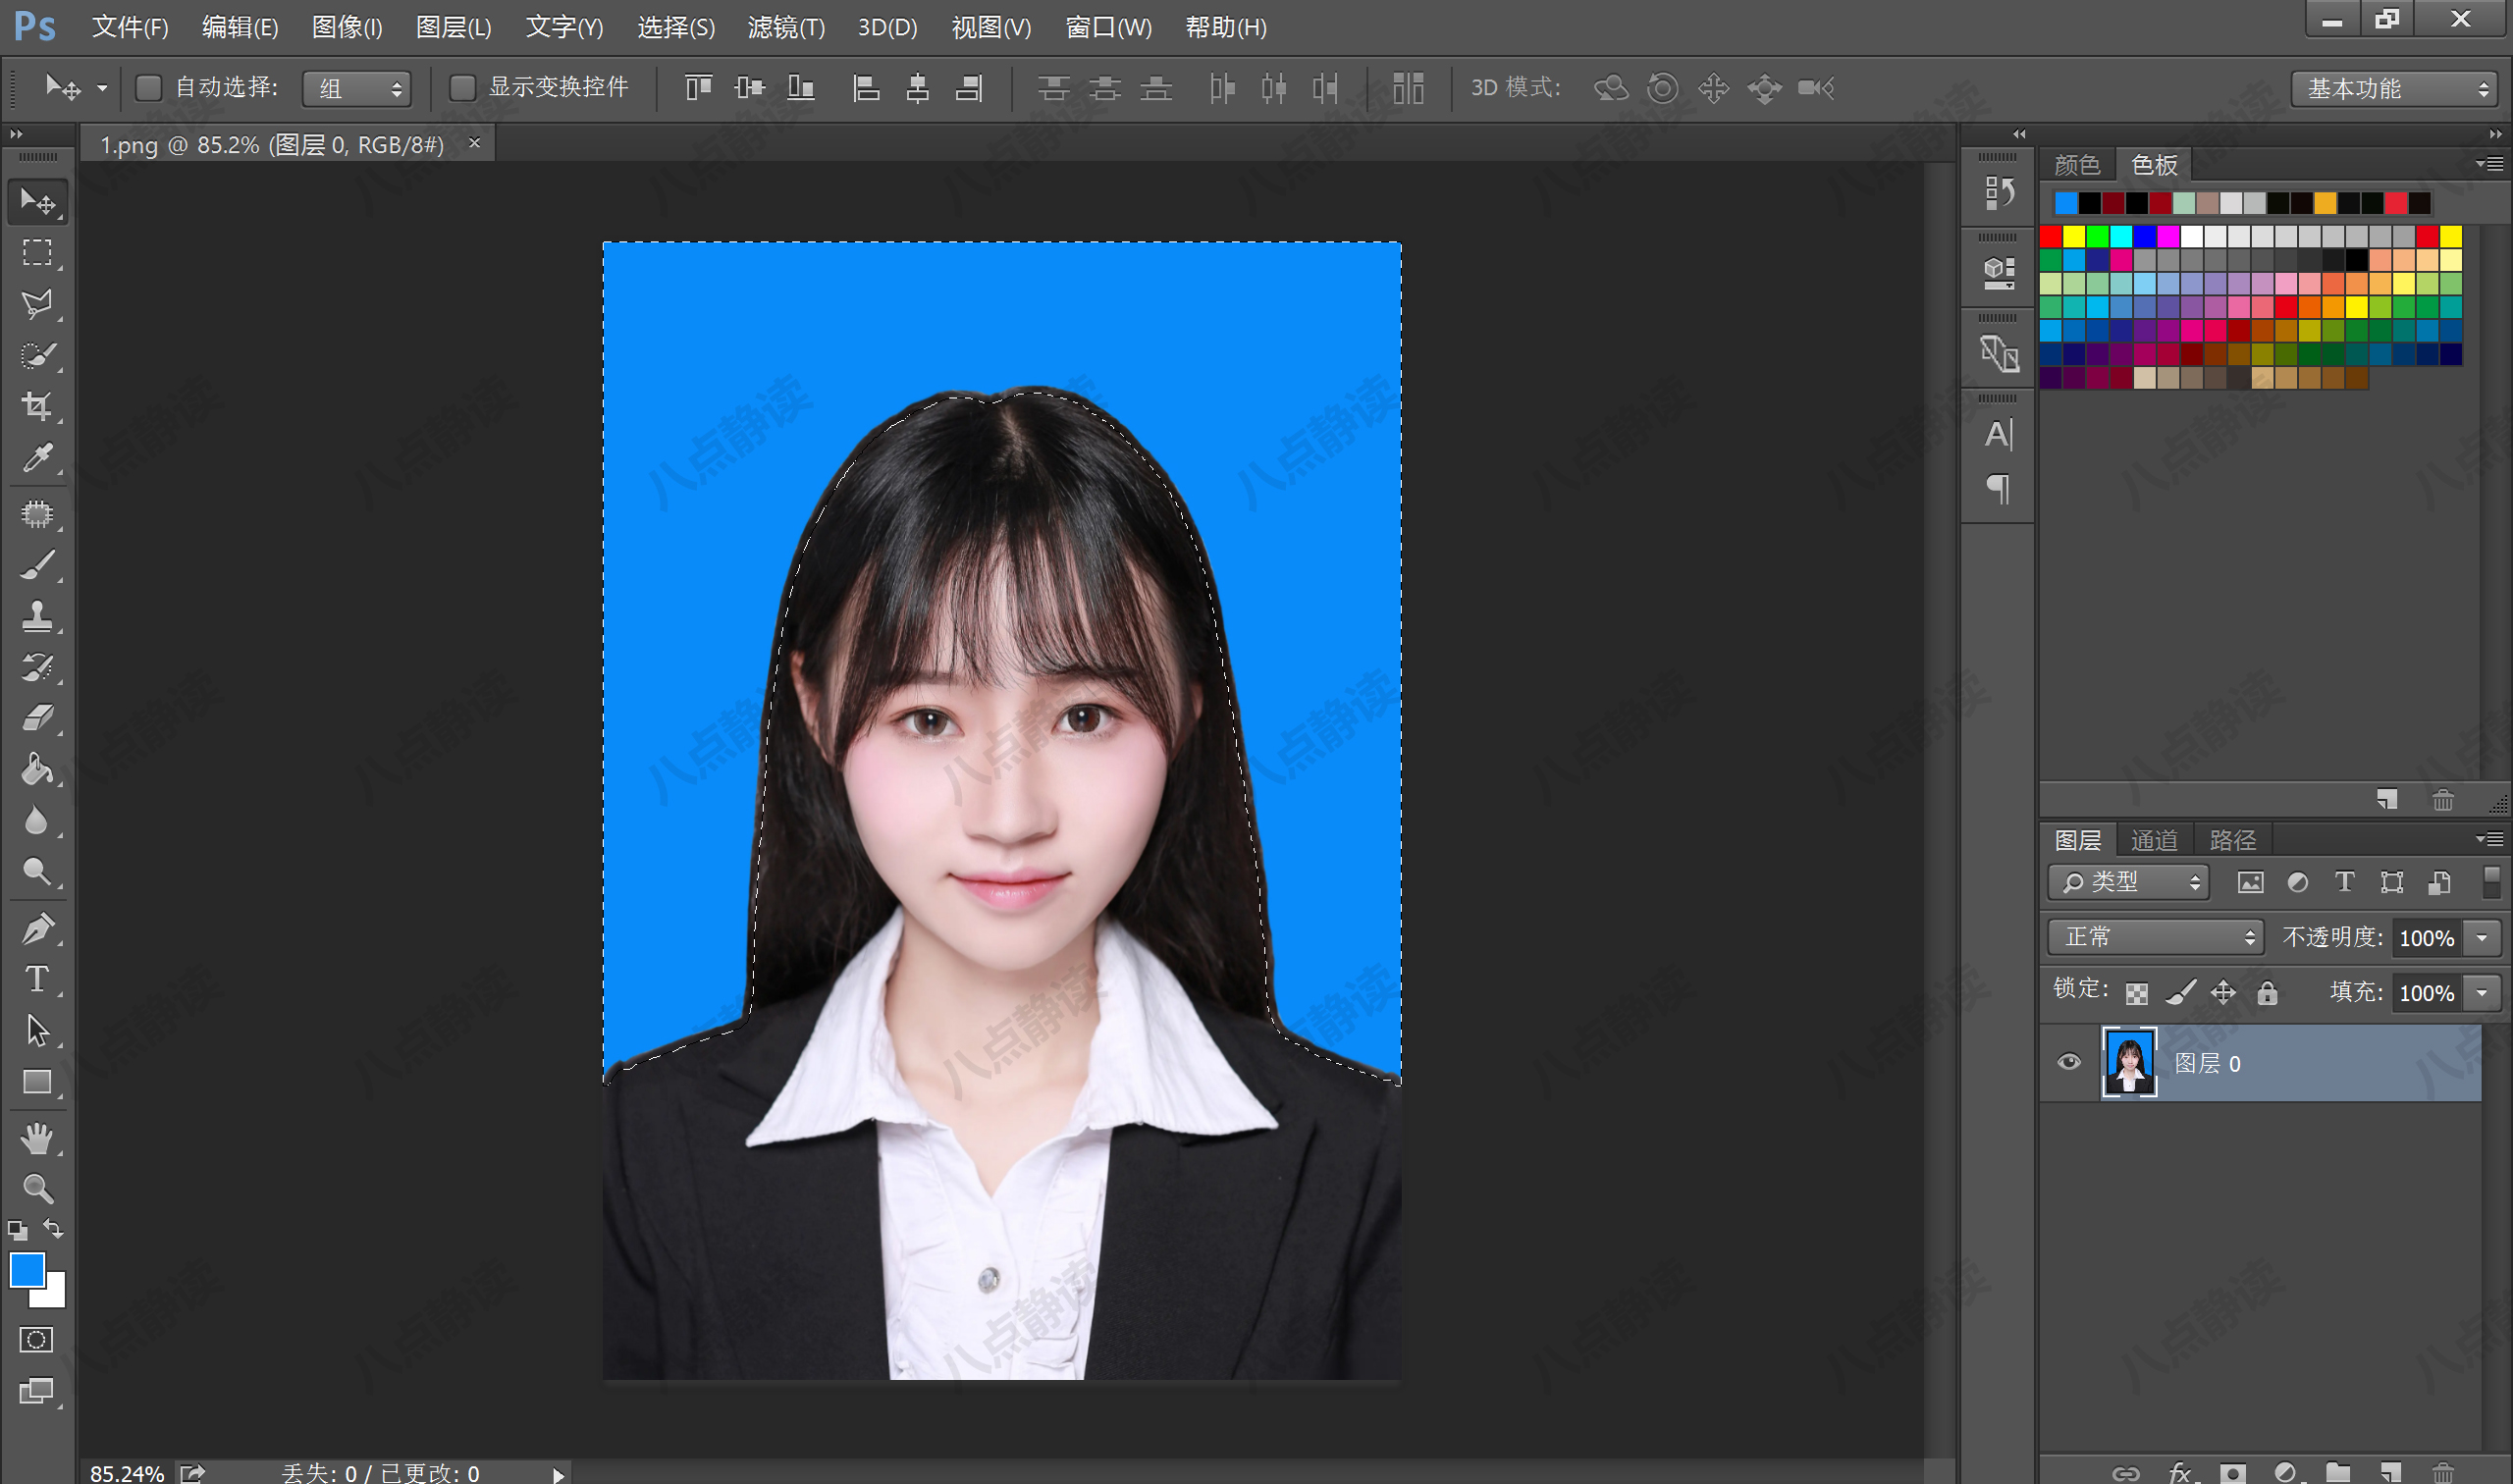The height and width of the screenshot is (1484, 2513).
Task: Enable the 自动选择 checkbox
Action: pyautogui.click(x=148, y=88)
